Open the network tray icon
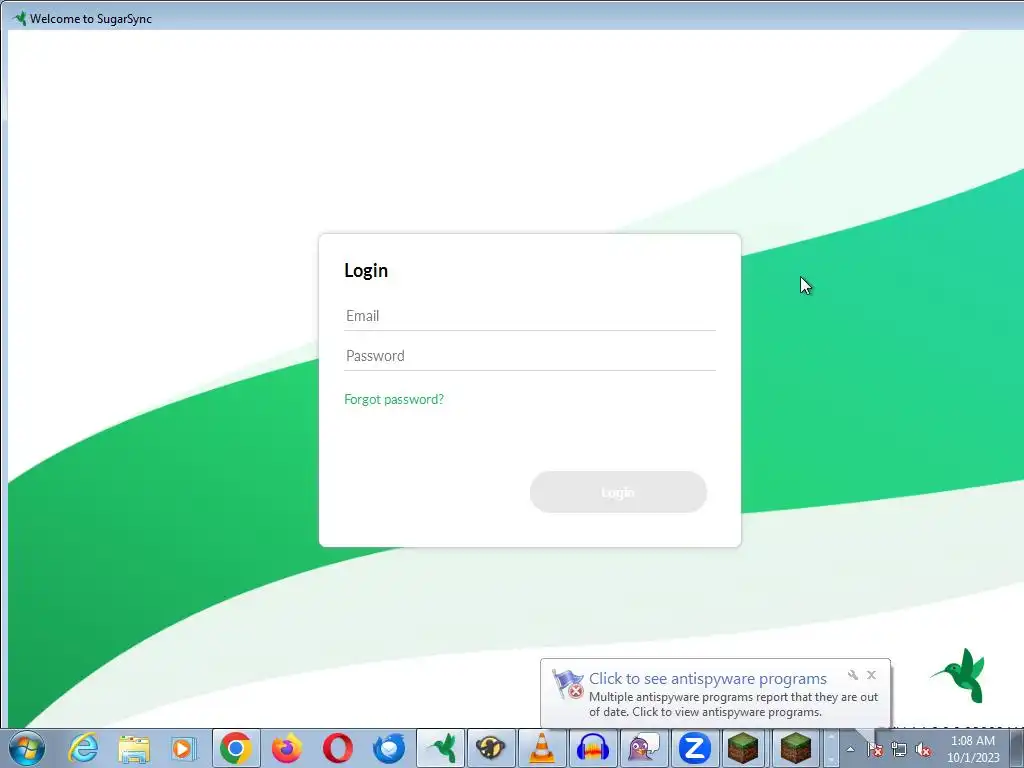This screenshot has width=1024, height=768. pyautogui.click(x=899, y=750)
